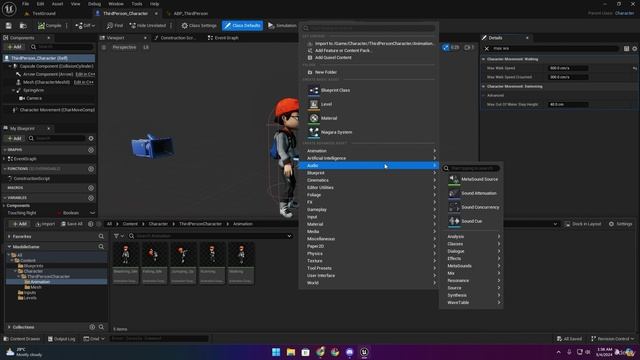Click the Save All button
Screen dimensions: 640x360
tap(72, 224)
